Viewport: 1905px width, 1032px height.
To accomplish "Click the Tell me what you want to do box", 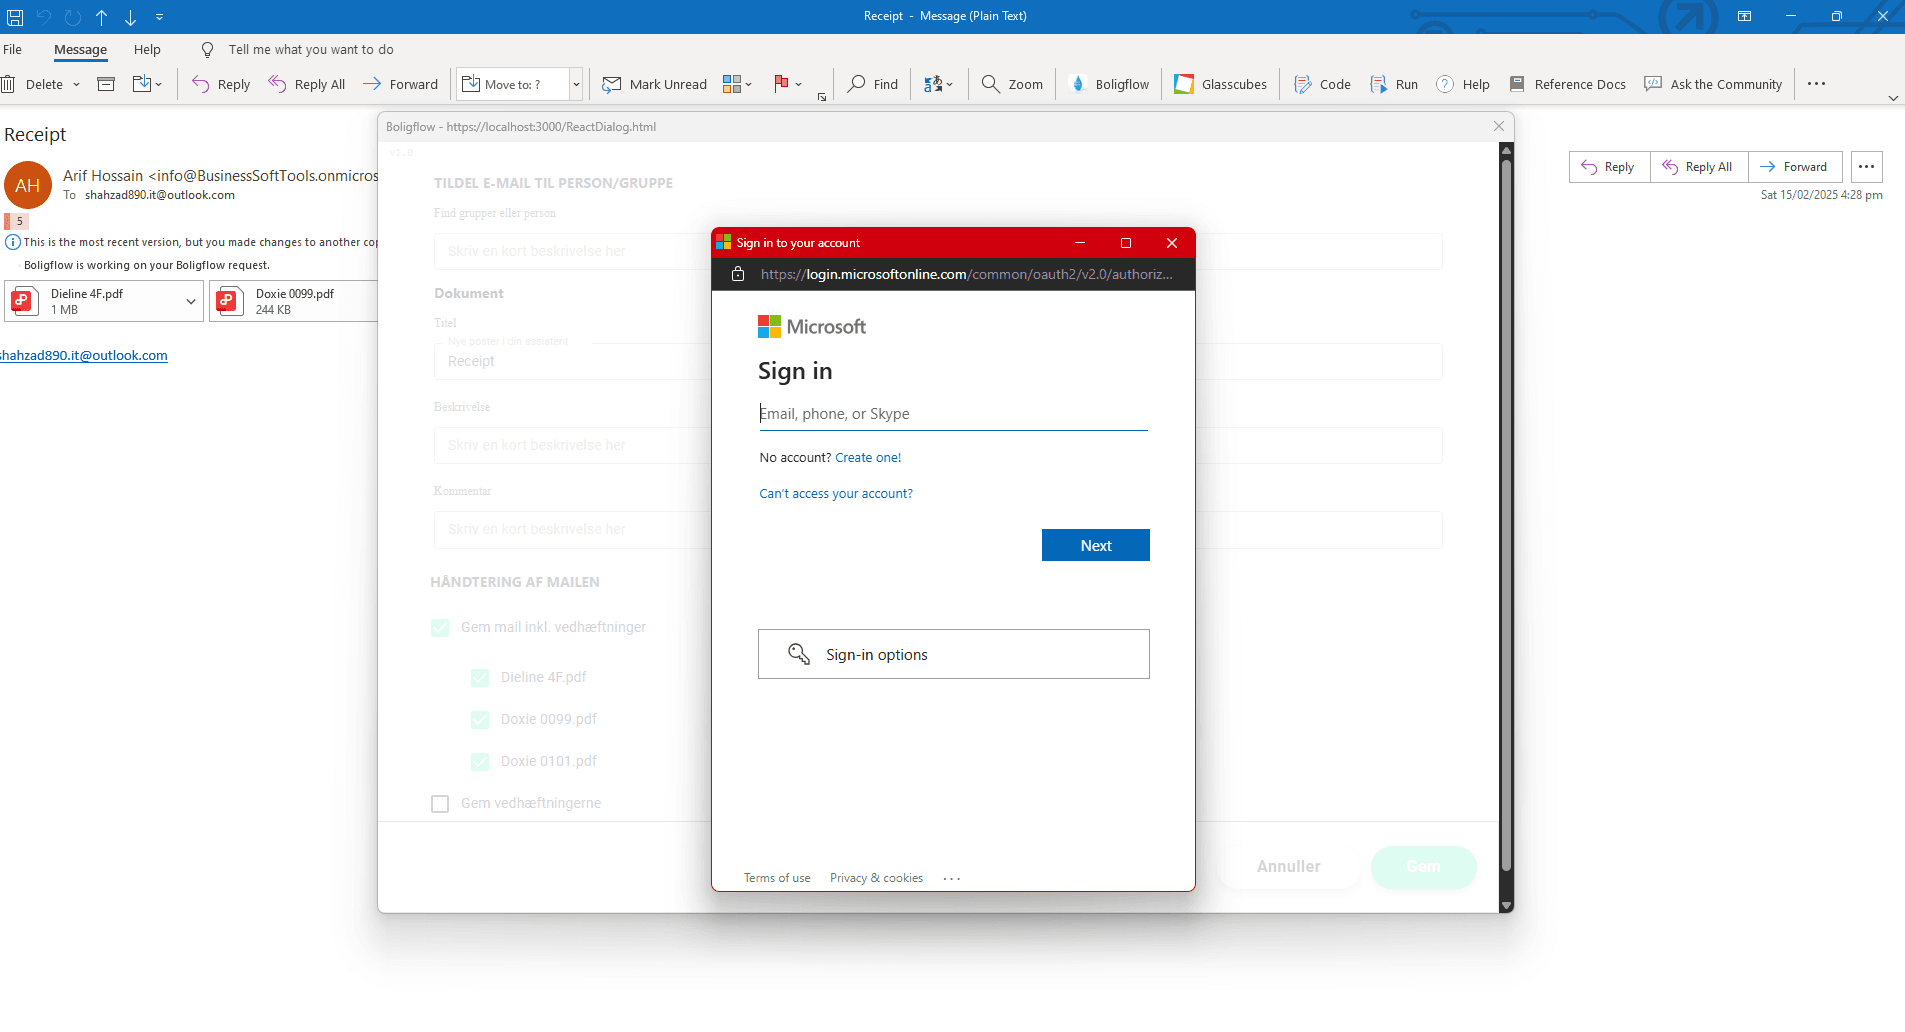I will [x=310, y=49].
